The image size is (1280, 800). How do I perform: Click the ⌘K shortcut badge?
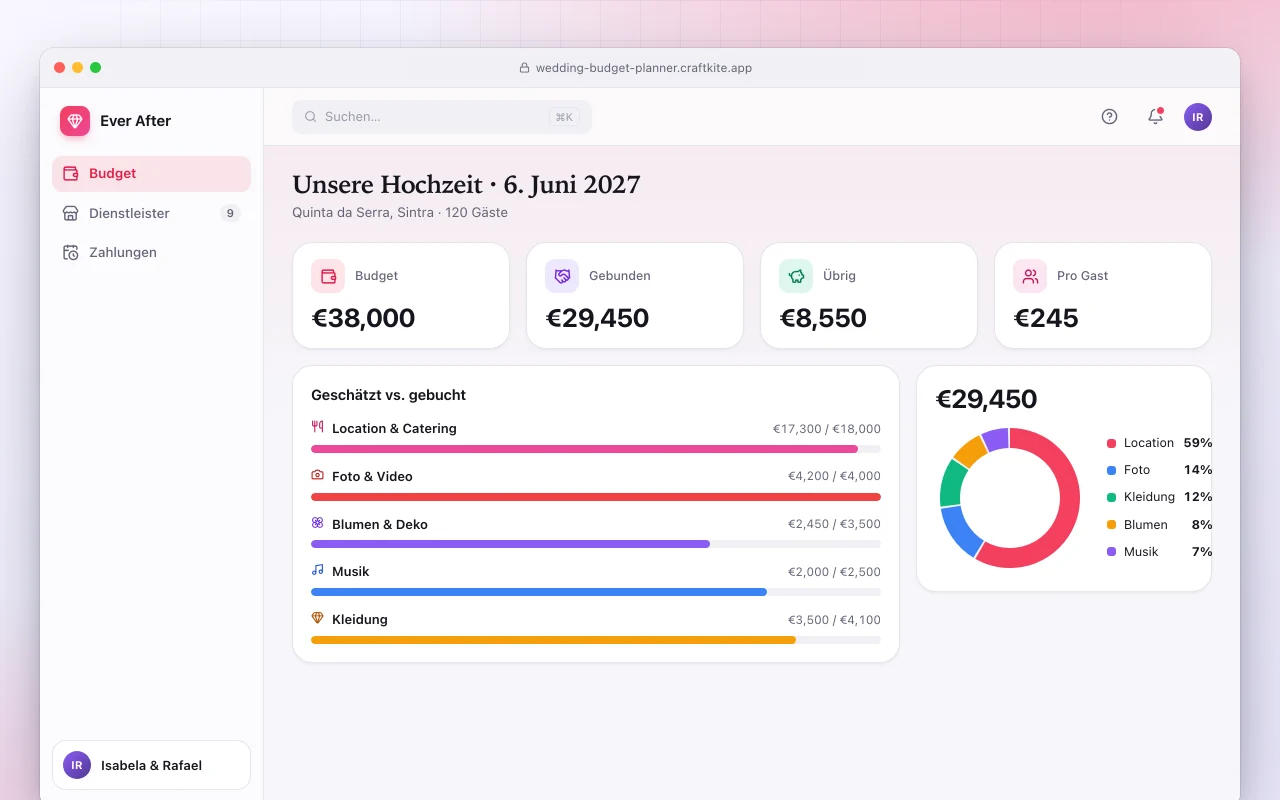click(x=564, y=117)
